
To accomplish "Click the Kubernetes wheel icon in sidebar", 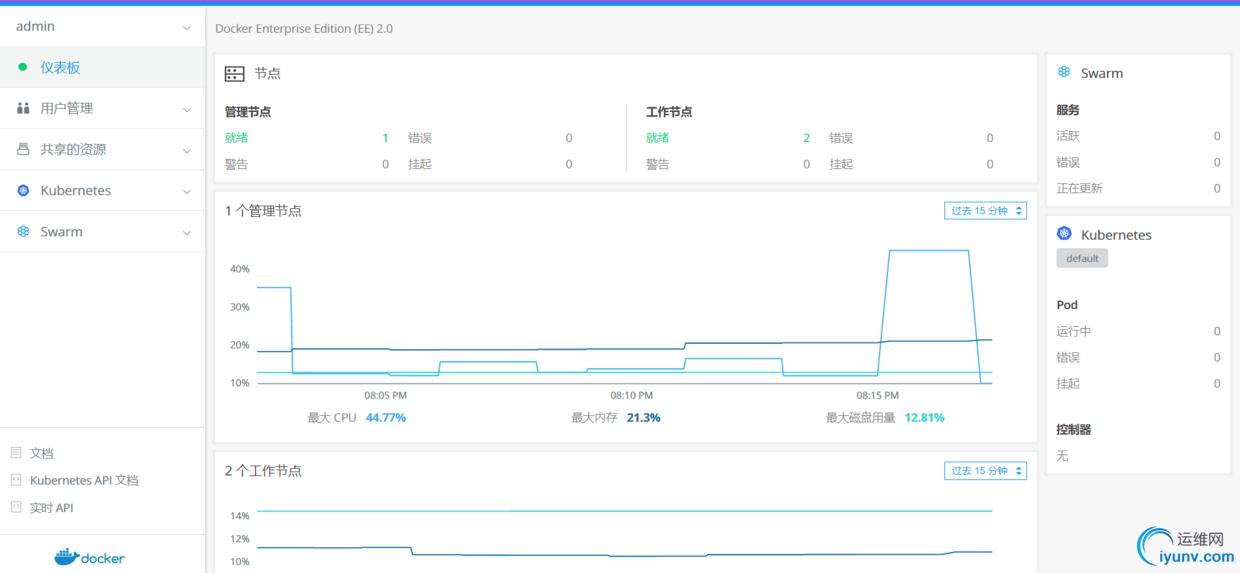I will (23, 190).
